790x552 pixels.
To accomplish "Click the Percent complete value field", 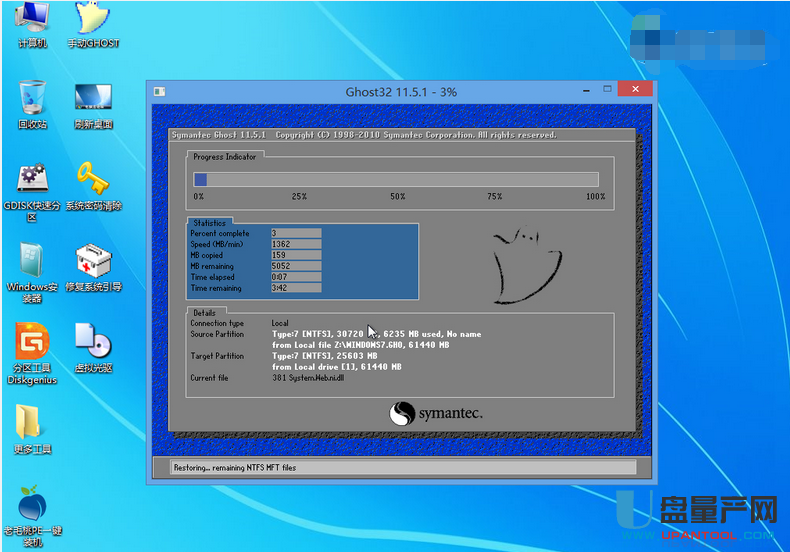I will 296,233.
